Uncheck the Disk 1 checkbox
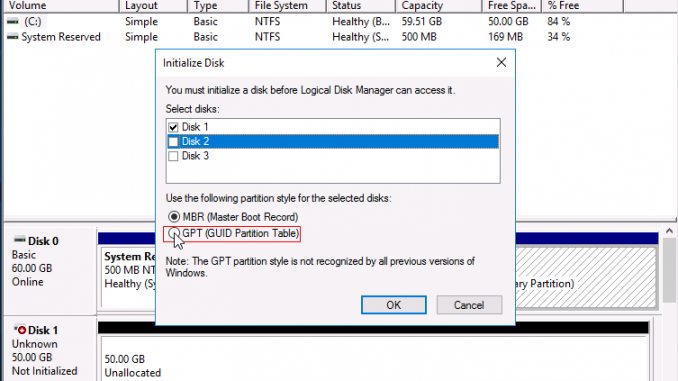This screenshot has height=381, width=678. pyautogui.click(x=173, y=127)
